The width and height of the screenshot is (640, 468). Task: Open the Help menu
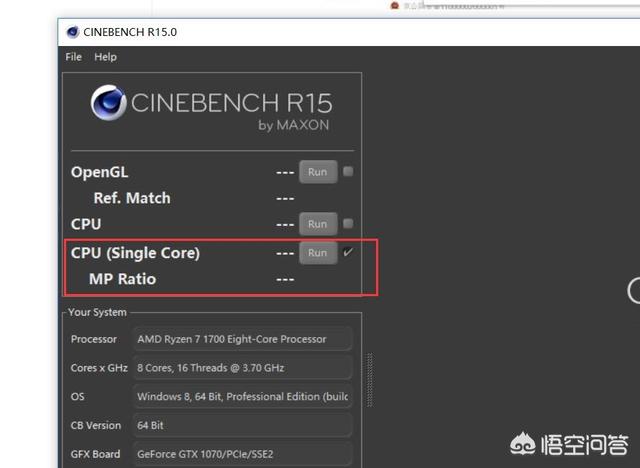tap(105, 57)
